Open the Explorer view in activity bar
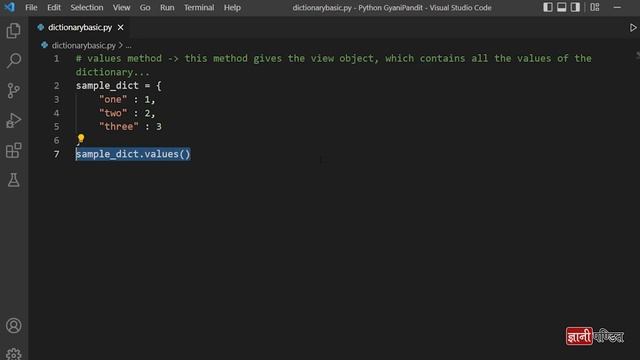 tap(13, 31)
